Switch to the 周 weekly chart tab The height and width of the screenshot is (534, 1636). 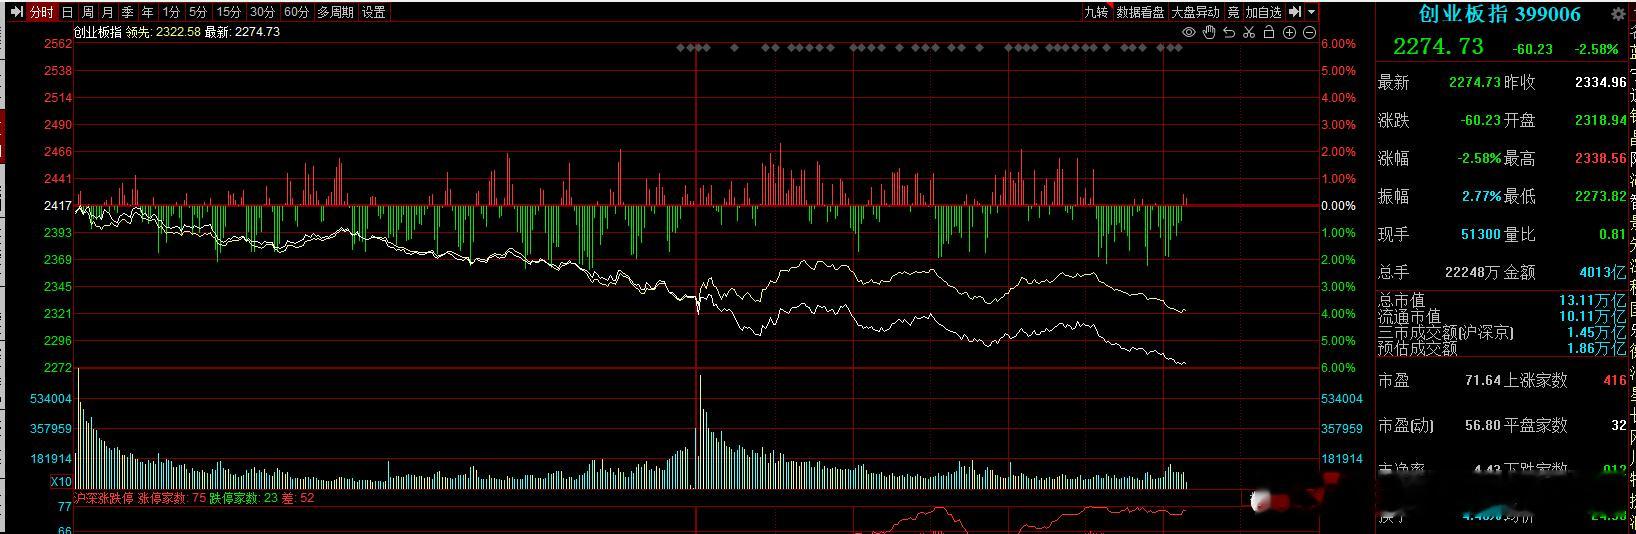tap(88, 12)
